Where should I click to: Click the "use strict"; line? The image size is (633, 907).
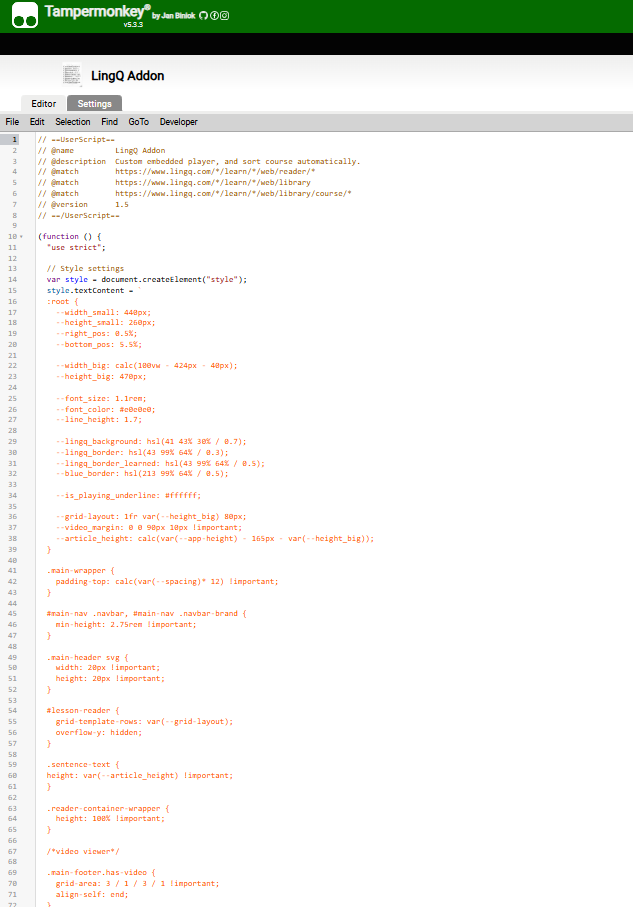coord(76,248)
